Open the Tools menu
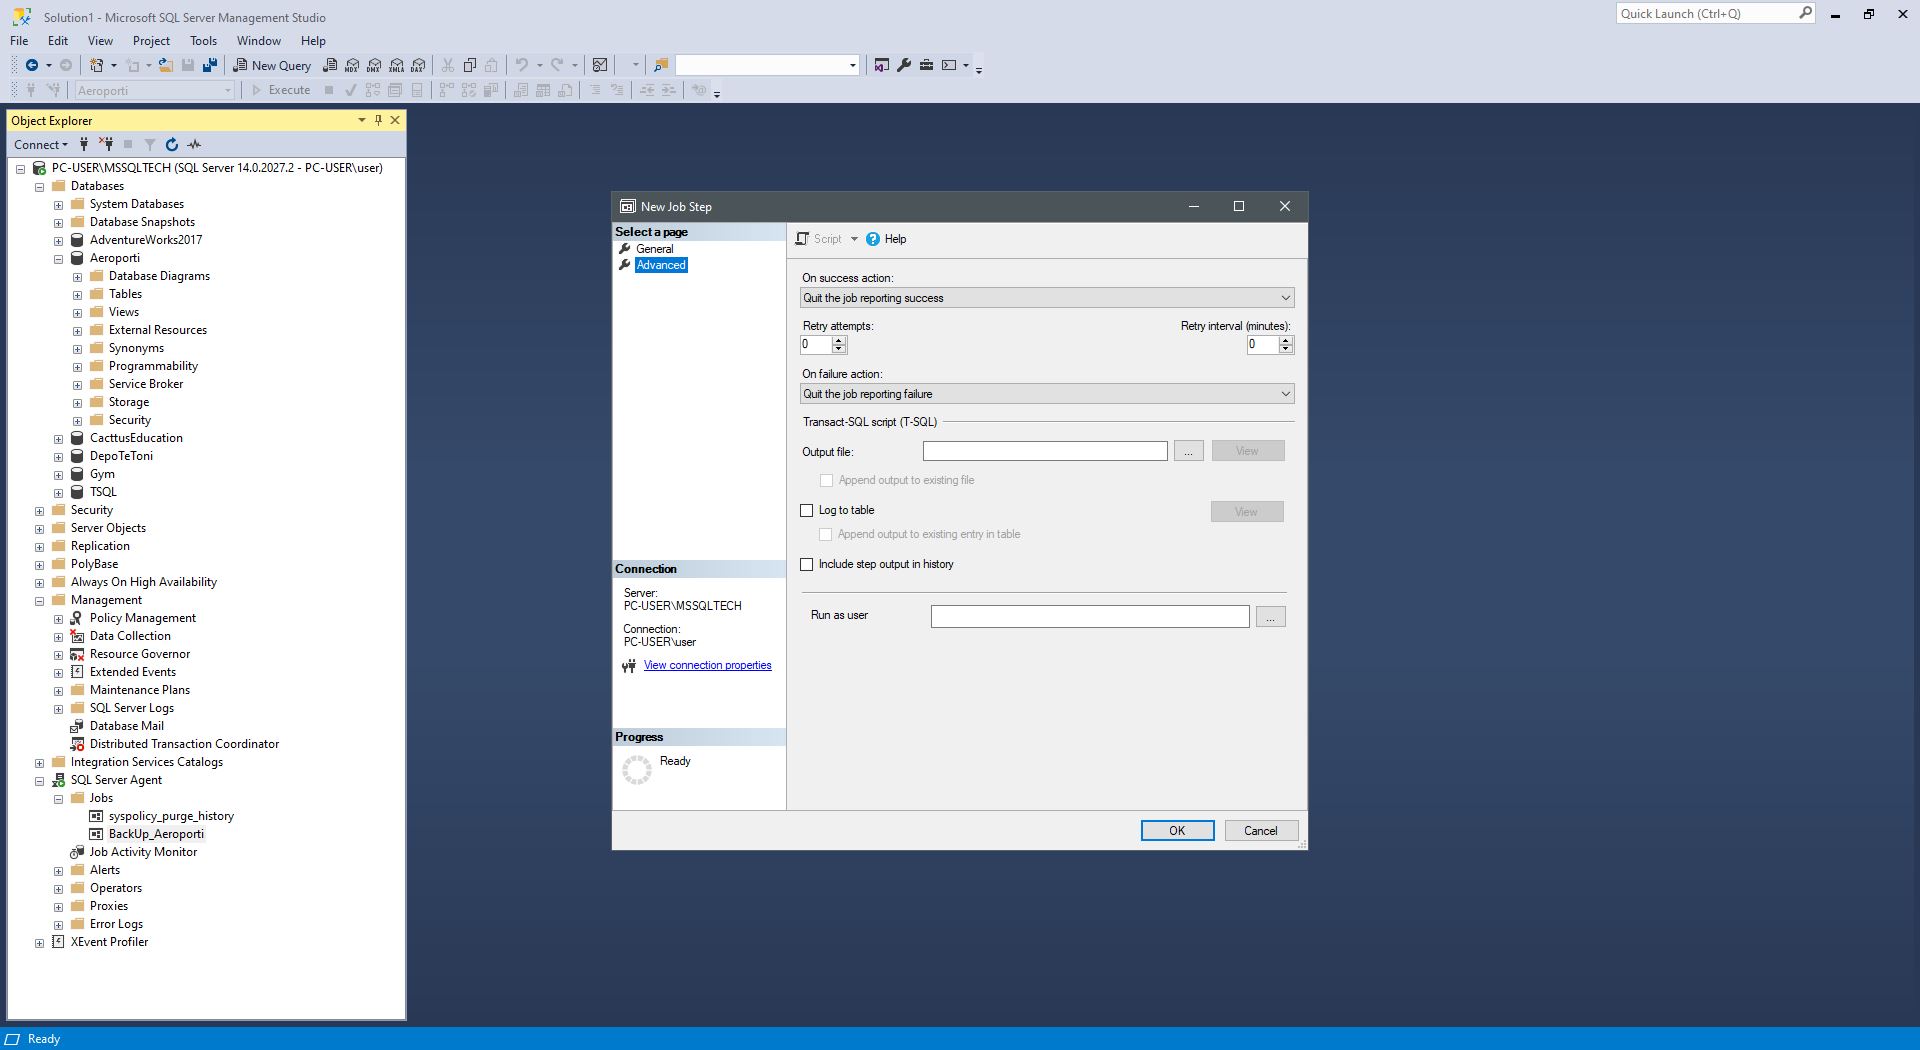The height and width of the screenshot is (1050, 1920). (x=203, y=41)
